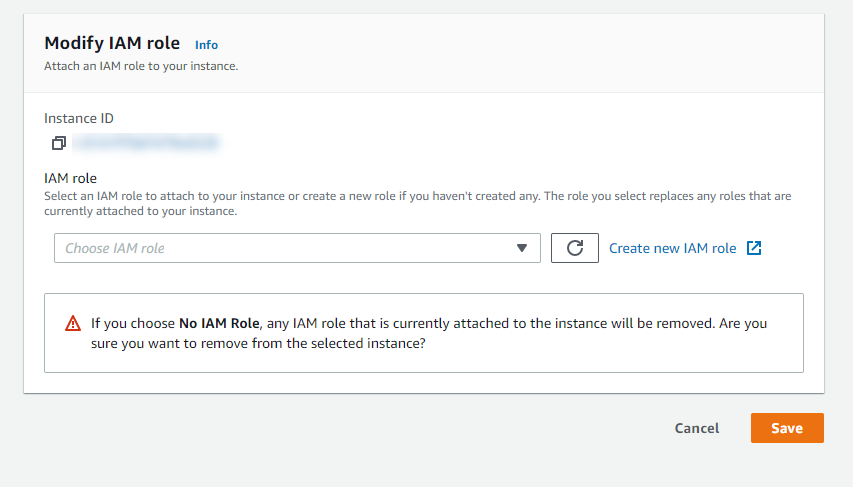Copy the instance ID with copy icon

tap(59, 143)
